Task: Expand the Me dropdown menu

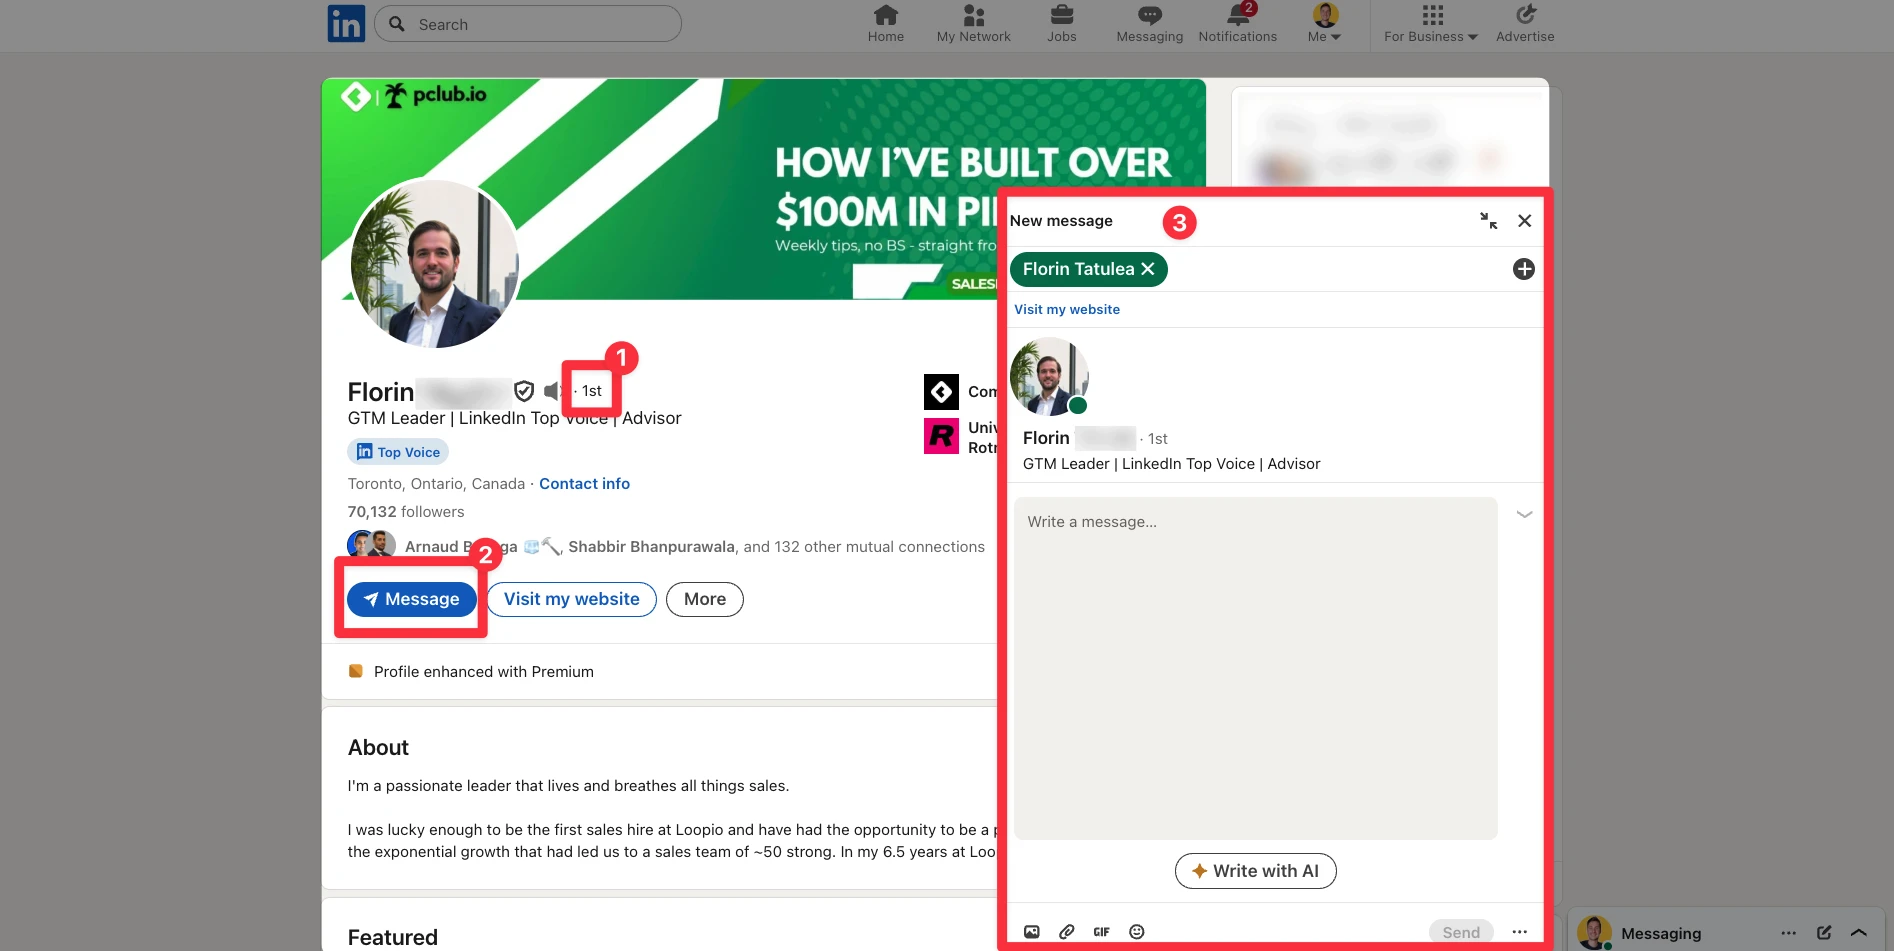Action: coord(1324,24)
